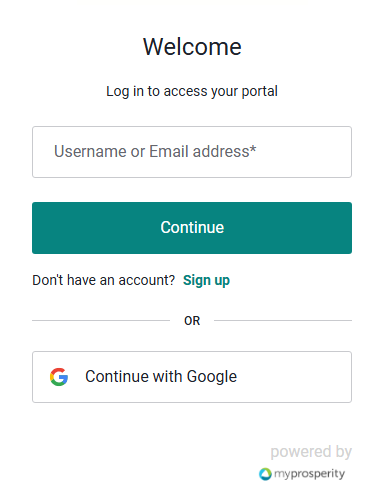
Task: Click the 'Google' word in the sign-in button
Action: click(x=212, y=377)
